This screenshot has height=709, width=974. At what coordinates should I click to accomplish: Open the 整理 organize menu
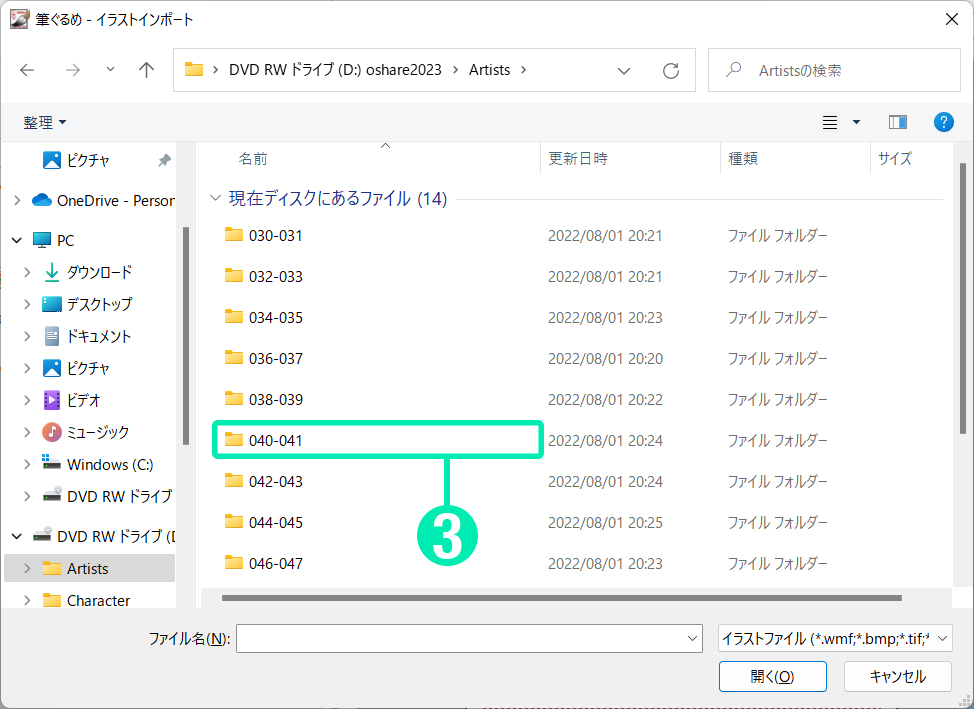coord(45,122)
